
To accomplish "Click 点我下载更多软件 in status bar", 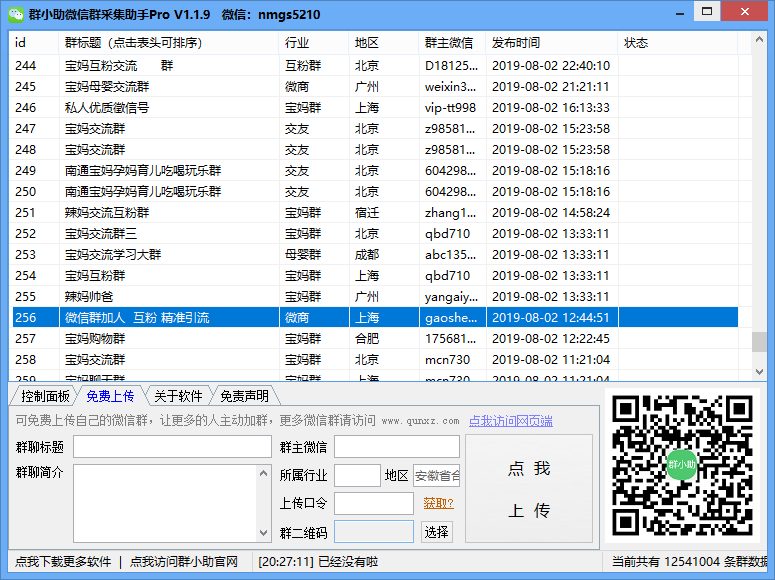I will tap(63, 562).
